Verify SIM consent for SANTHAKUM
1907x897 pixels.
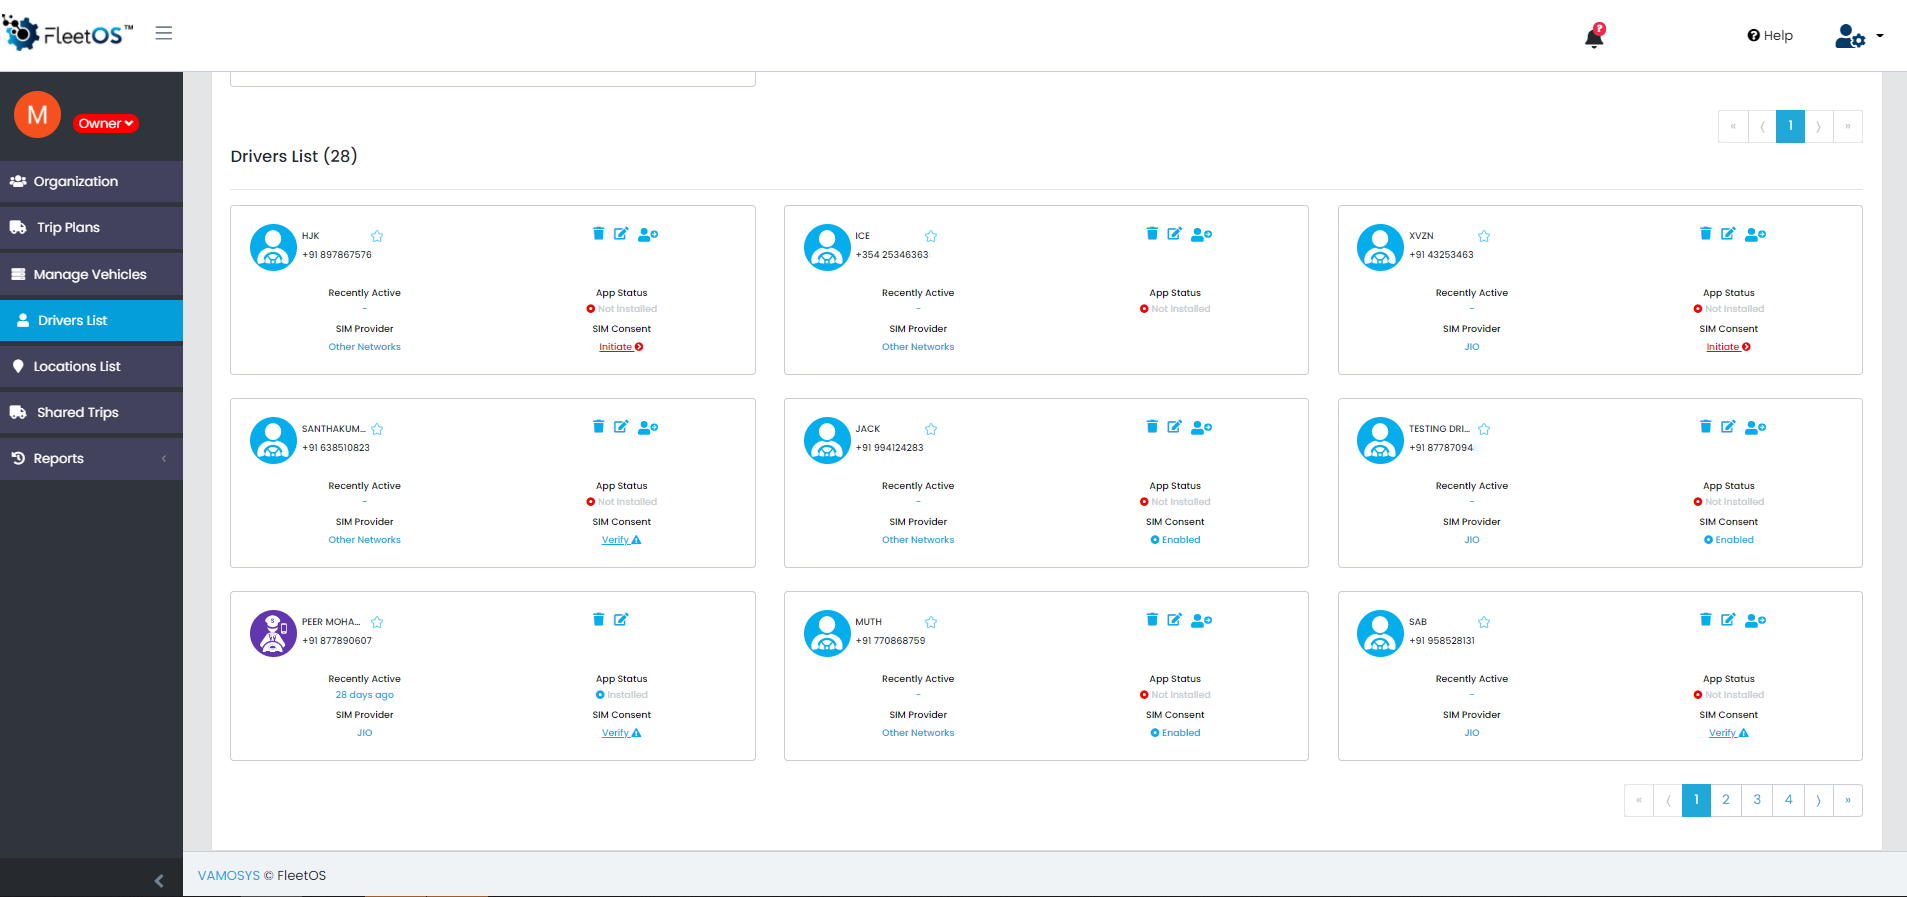621,540
